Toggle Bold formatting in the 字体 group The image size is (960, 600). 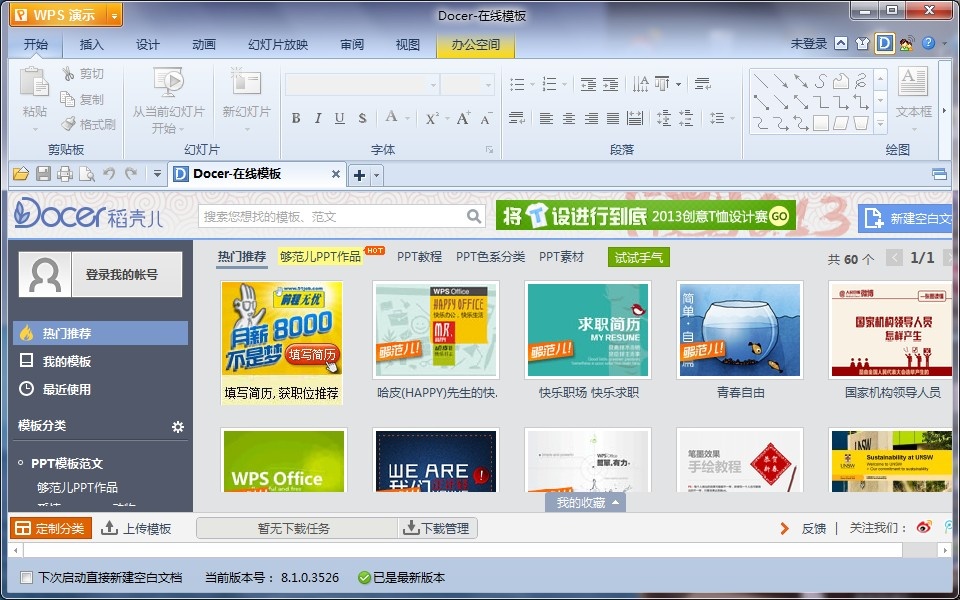pos(296,118)
